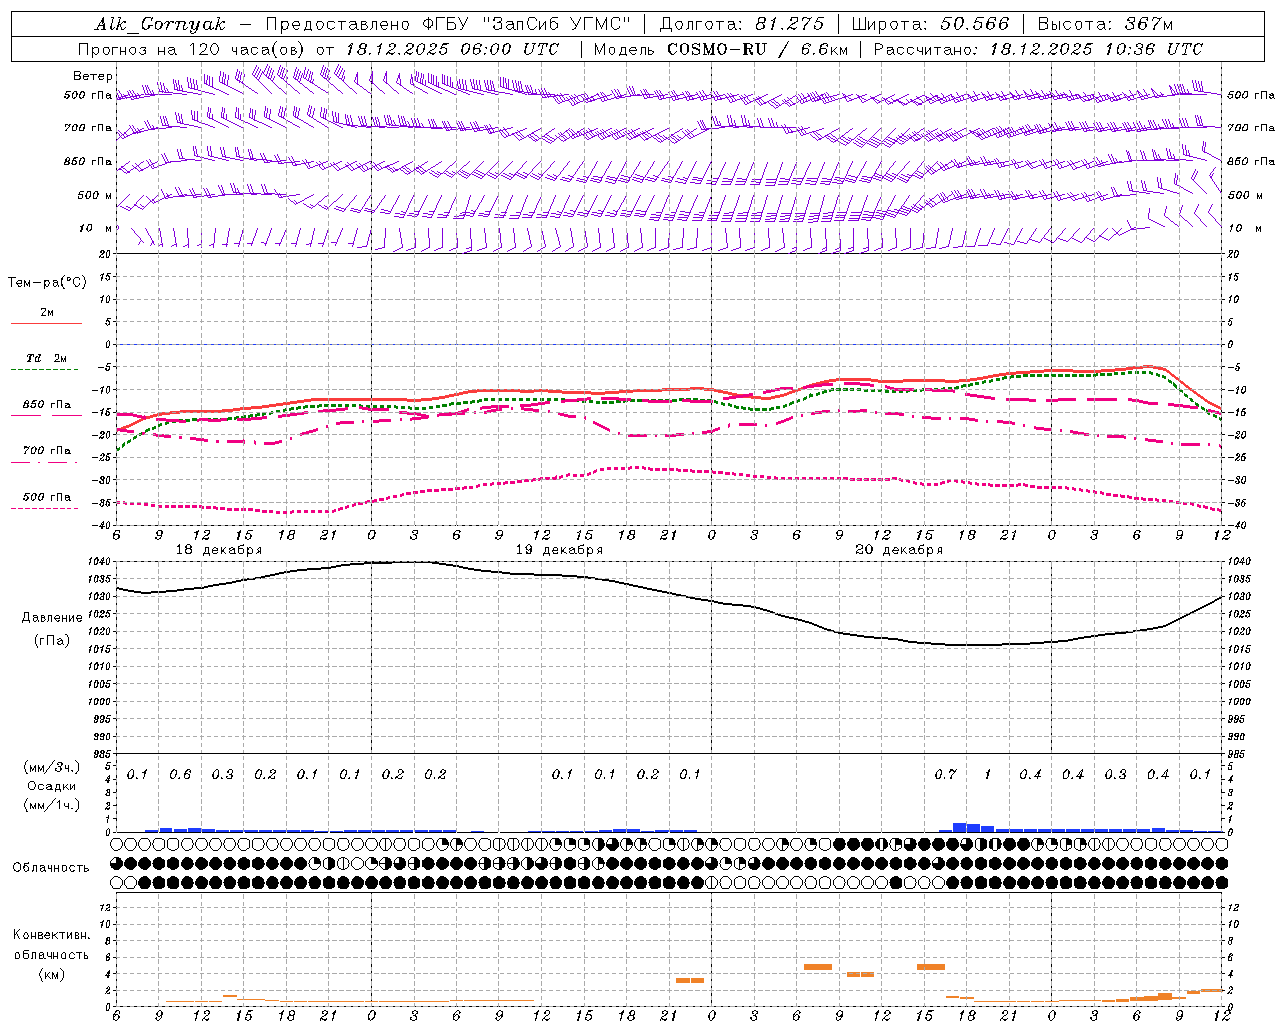1280x1024 pixels.
Task: Select the model name COSMO-RU / 6.6км
Action: click(757, 49)
